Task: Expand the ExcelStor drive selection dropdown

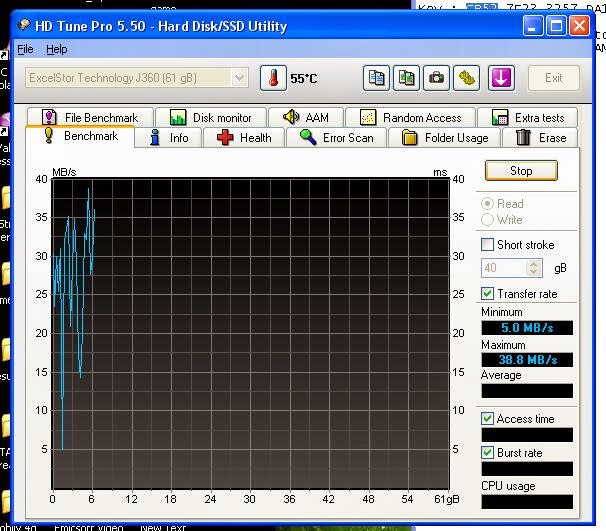Action: click(239, 78)
